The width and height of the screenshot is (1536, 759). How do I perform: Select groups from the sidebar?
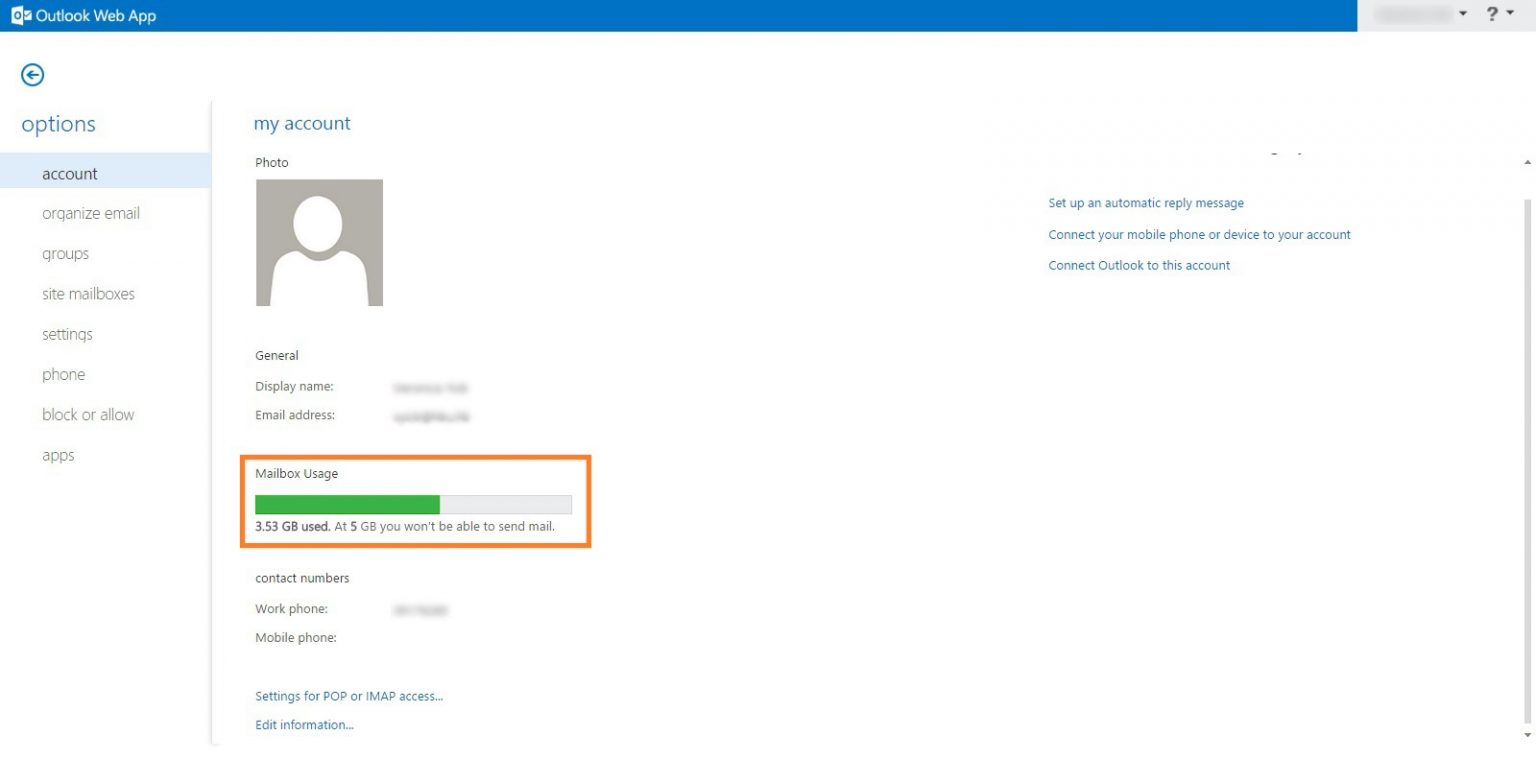[65, 253]
